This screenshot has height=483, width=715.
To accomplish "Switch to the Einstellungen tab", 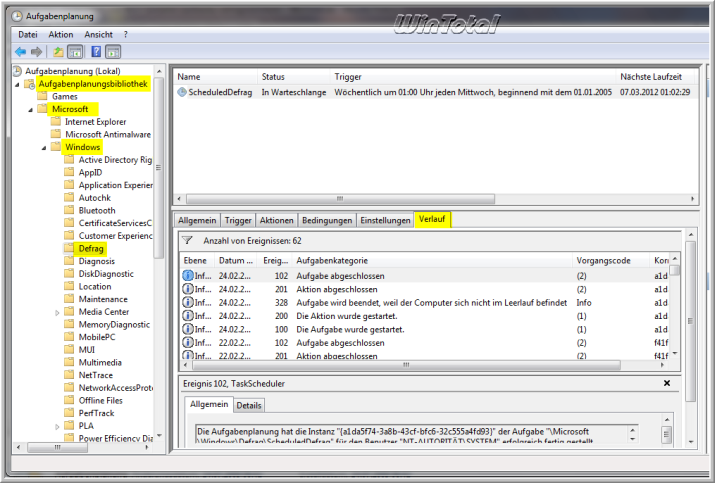I will [x=385, y=220].
